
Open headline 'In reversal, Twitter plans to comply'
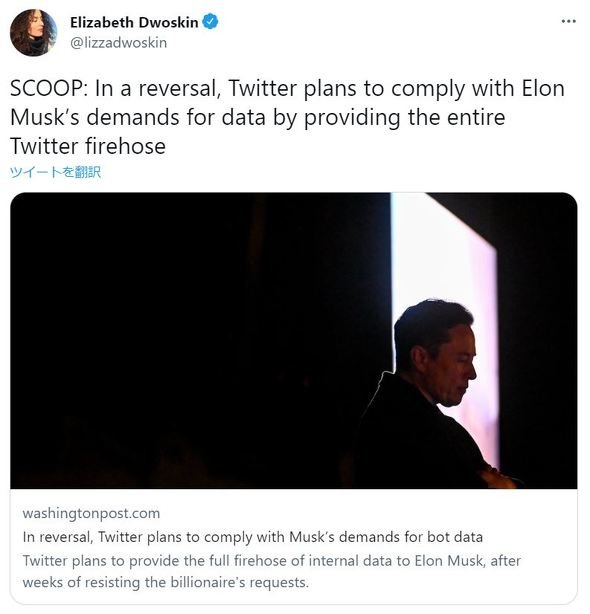point(253,537)
